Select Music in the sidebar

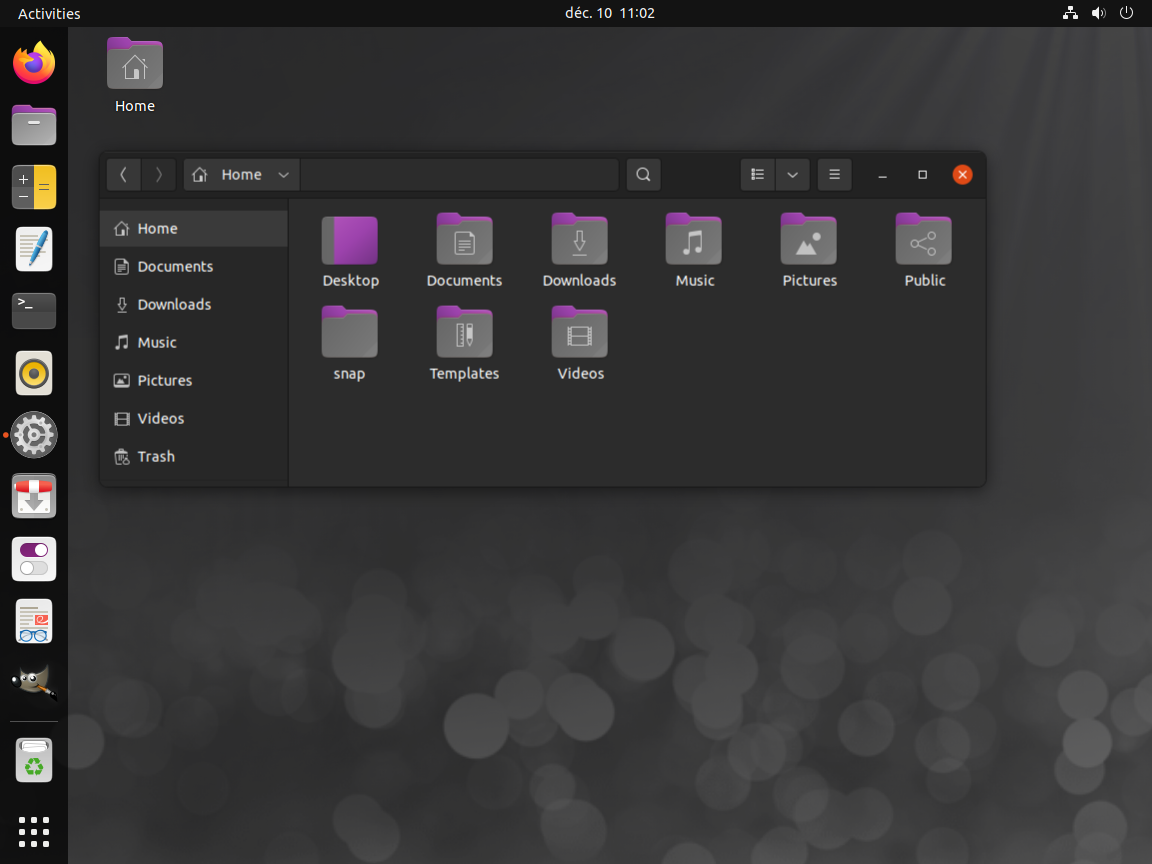click(x=194, y=342)
